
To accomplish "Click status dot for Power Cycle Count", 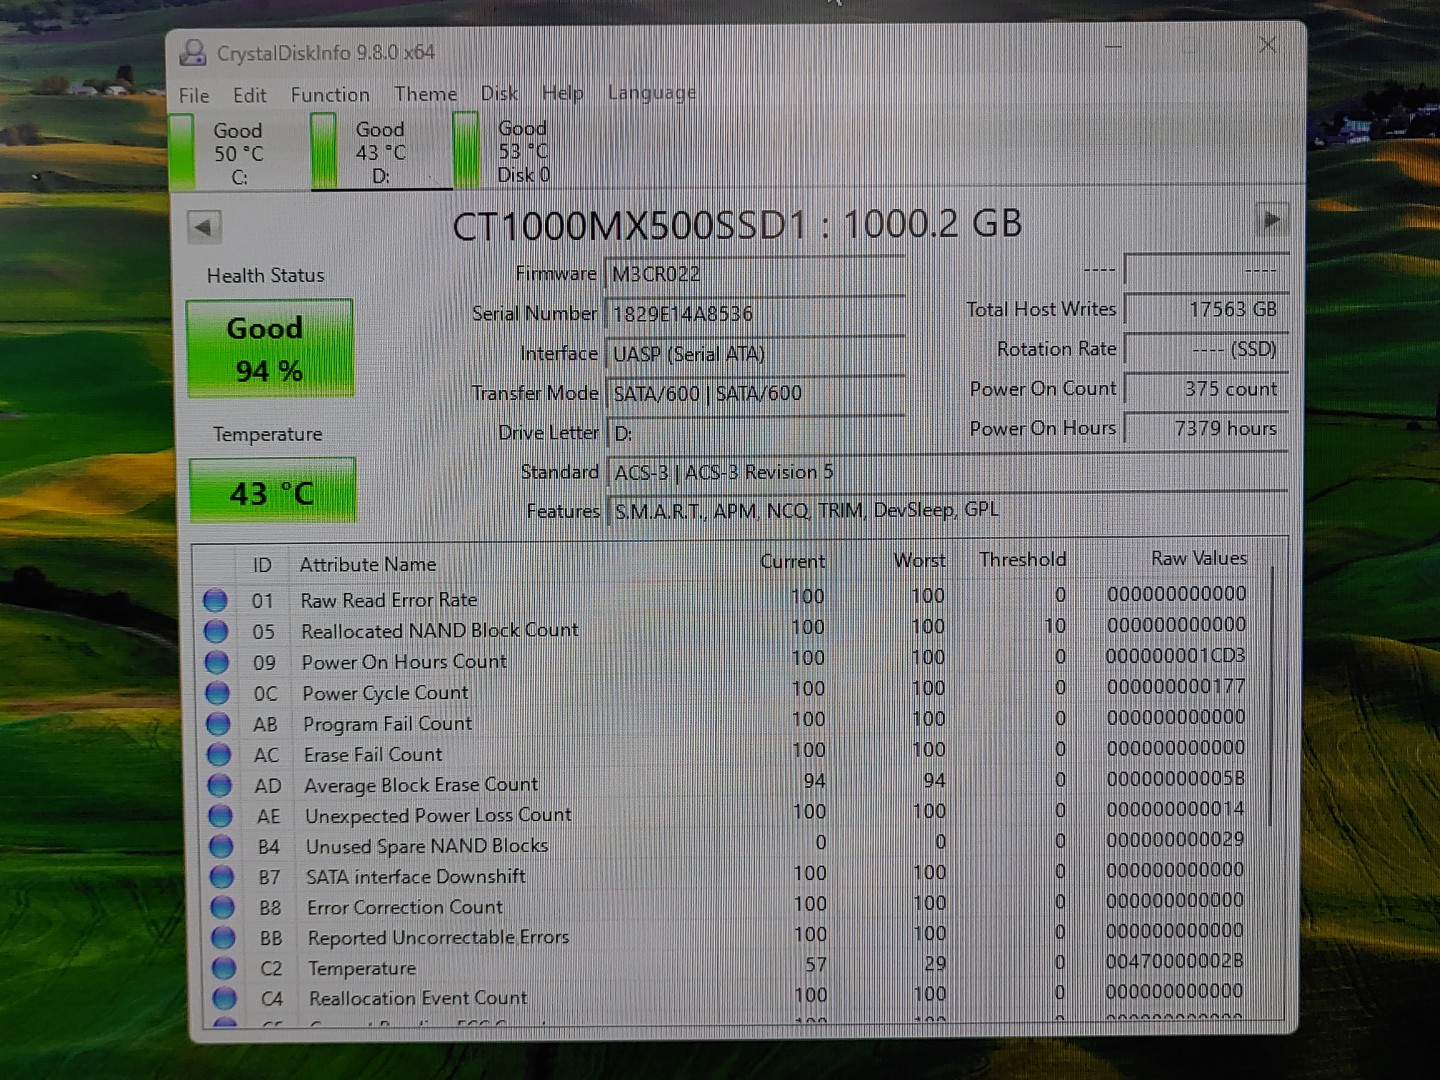I will [218, 693].
